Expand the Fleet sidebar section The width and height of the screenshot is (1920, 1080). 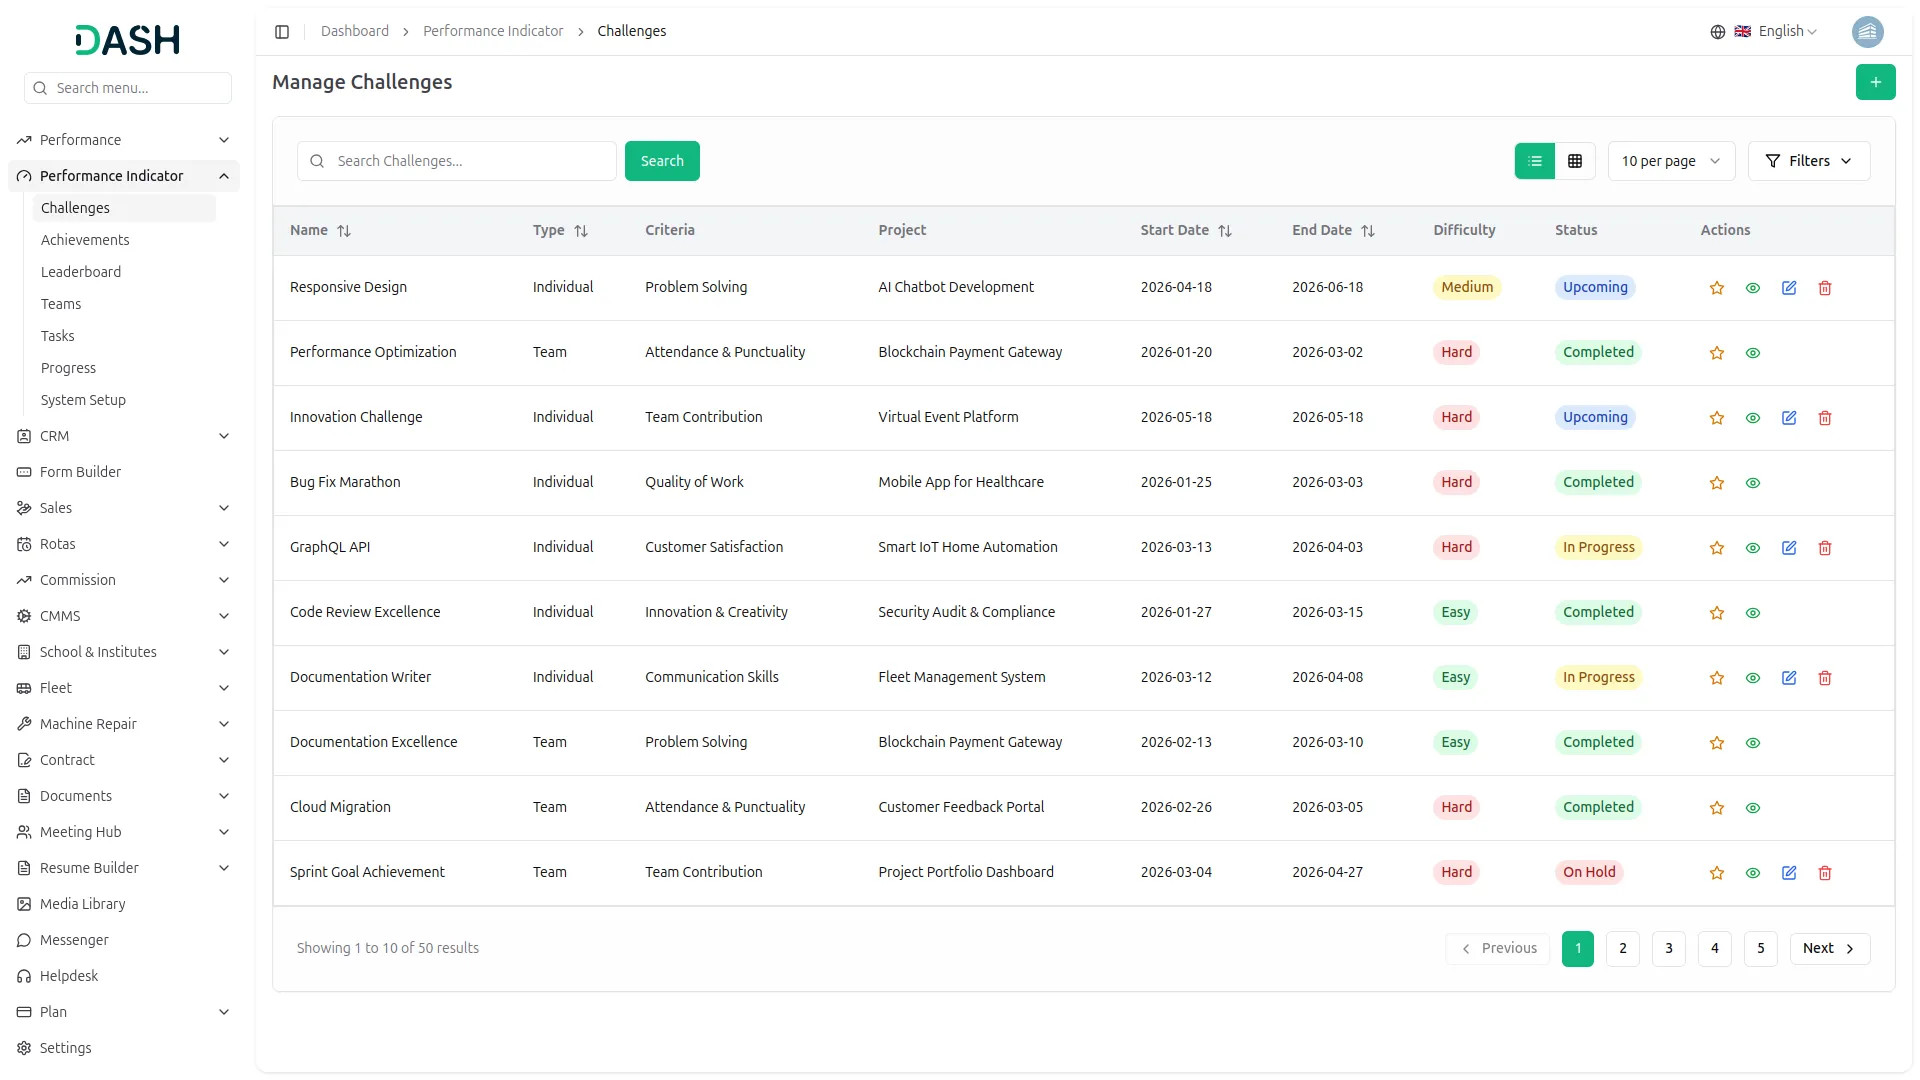coord(124,688)
